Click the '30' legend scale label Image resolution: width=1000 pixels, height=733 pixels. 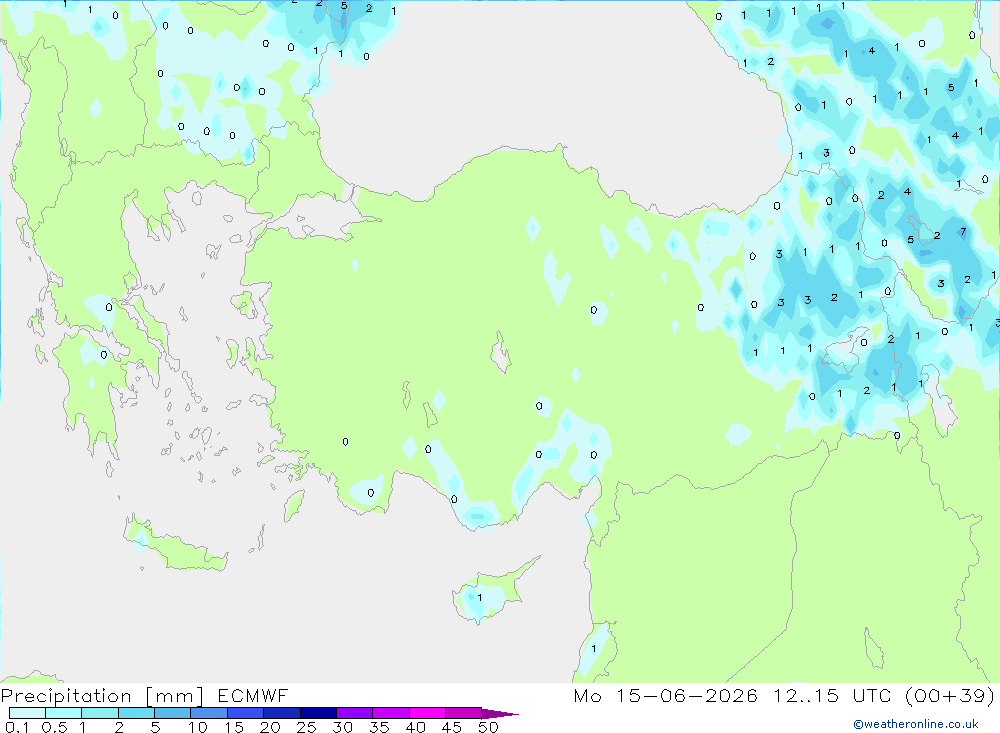pos(342,727)
